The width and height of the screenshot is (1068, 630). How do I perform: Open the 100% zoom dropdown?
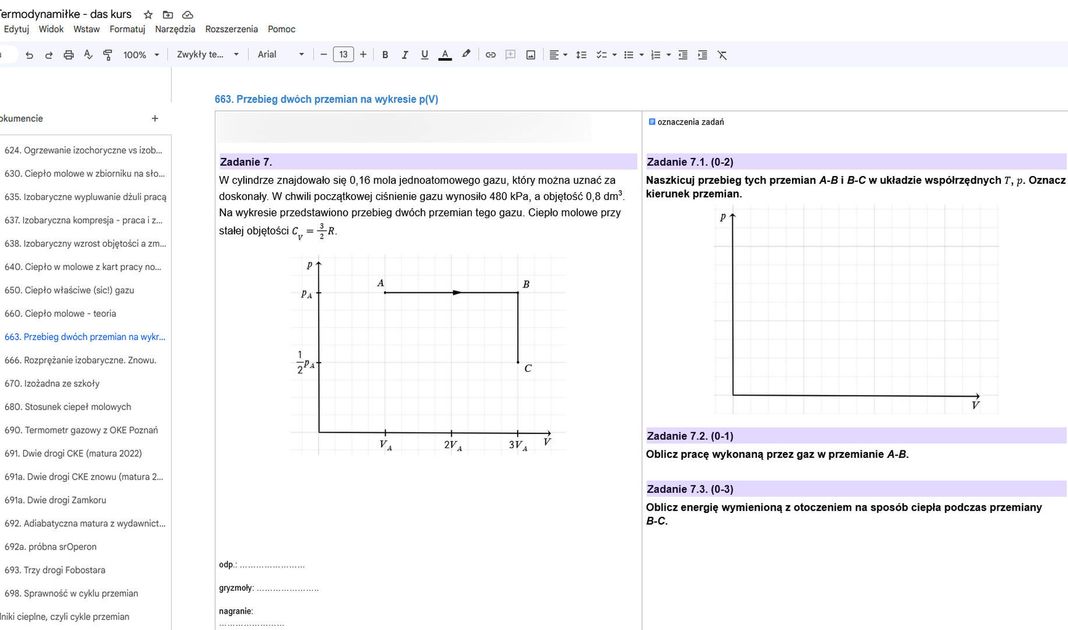(x=141, y=55)
